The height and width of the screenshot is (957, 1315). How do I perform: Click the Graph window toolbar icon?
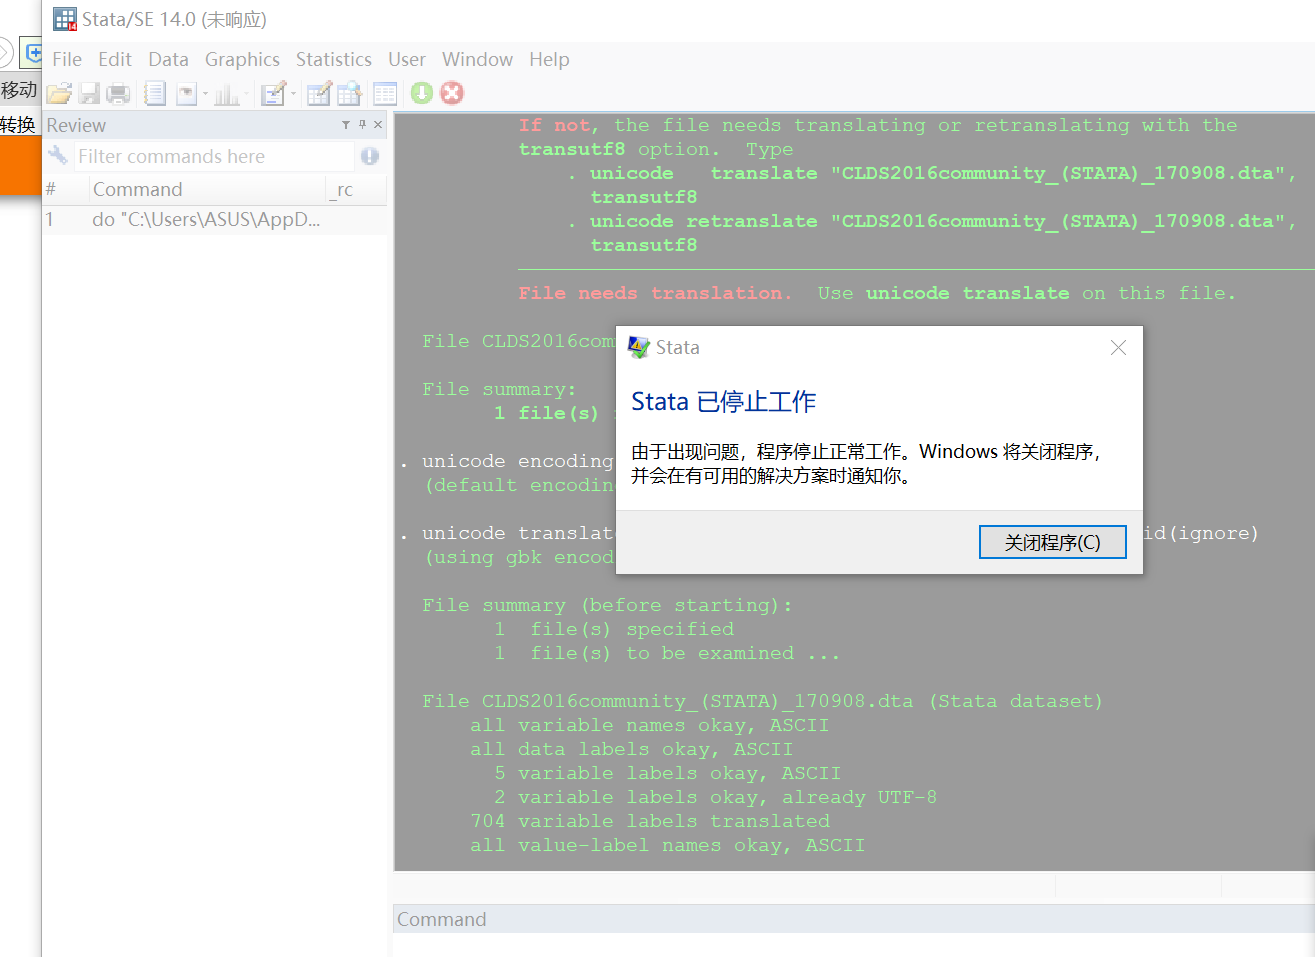pyautogui.click(x=227, y=94)
